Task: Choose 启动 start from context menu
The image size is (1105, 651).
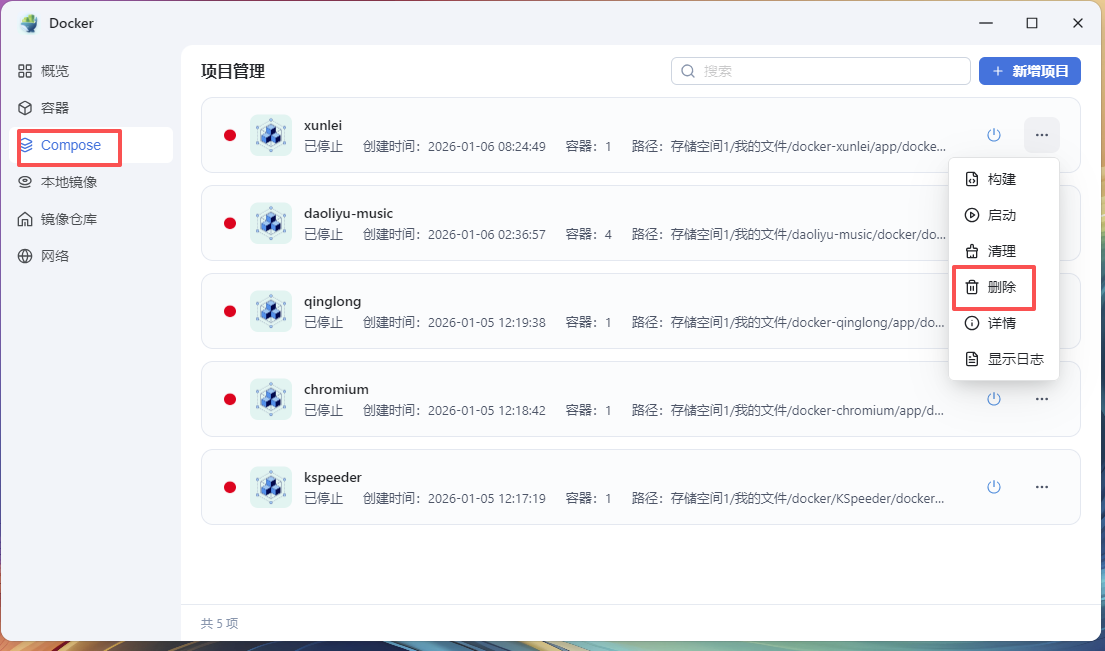Action: tap(1004, 215)
